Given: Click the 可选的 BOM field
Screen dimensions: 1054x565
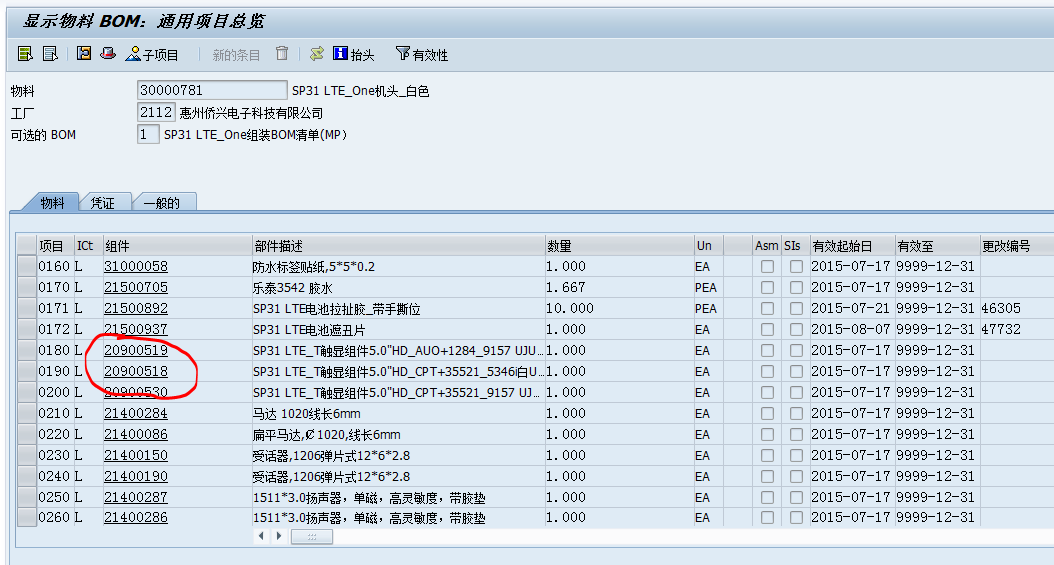Looking at the screenshot, I should (x=148, y=134).
